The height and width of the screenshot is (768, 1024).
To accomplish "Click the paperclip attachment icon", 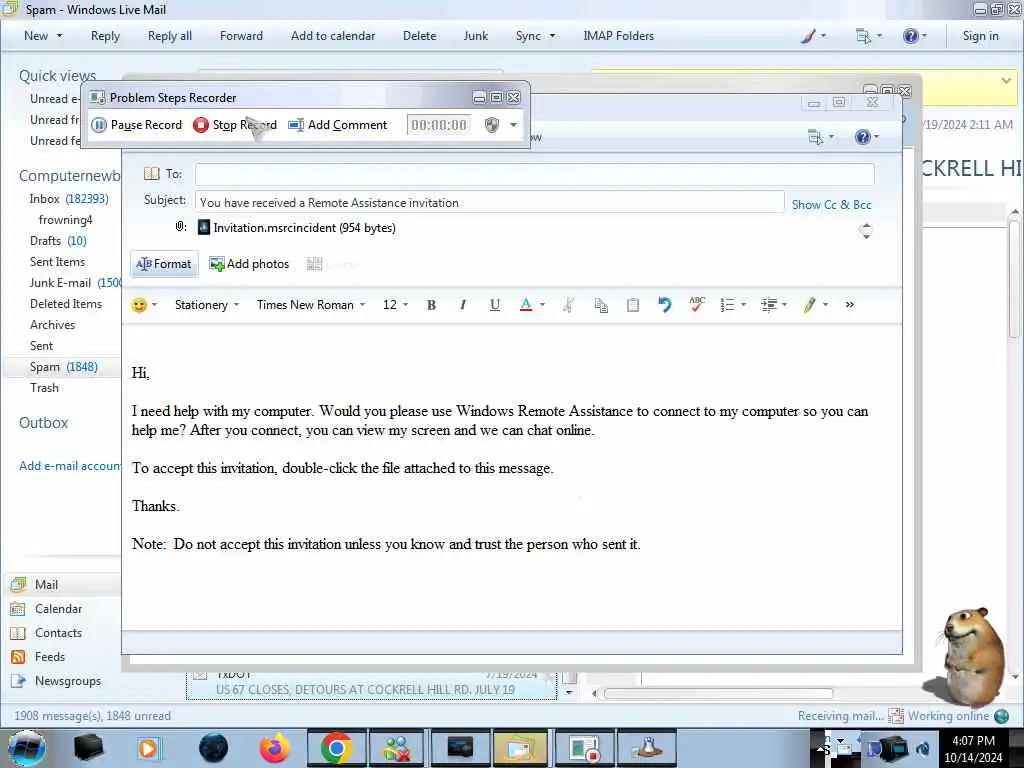I will 180,227.
